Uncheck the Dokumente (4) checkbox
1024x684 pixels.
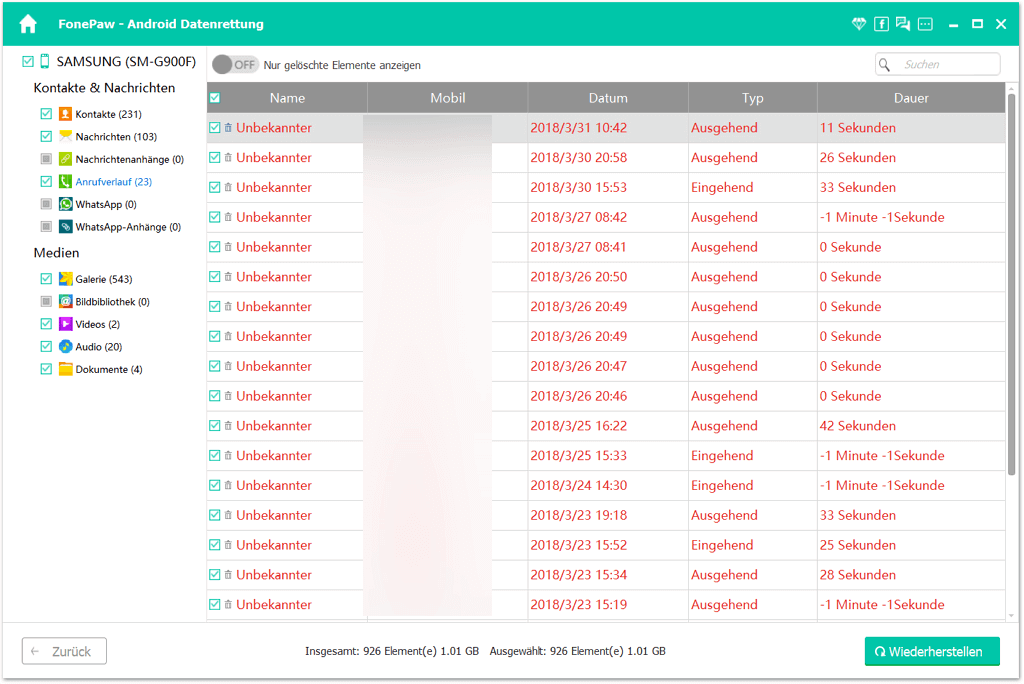point(46,369)
